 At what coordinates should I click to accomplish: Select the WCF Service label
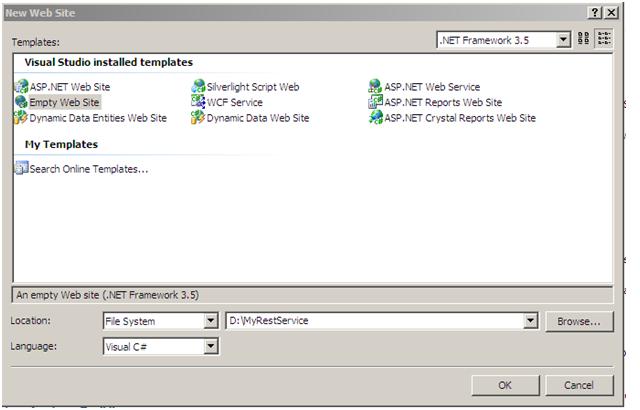coord(235,102)
